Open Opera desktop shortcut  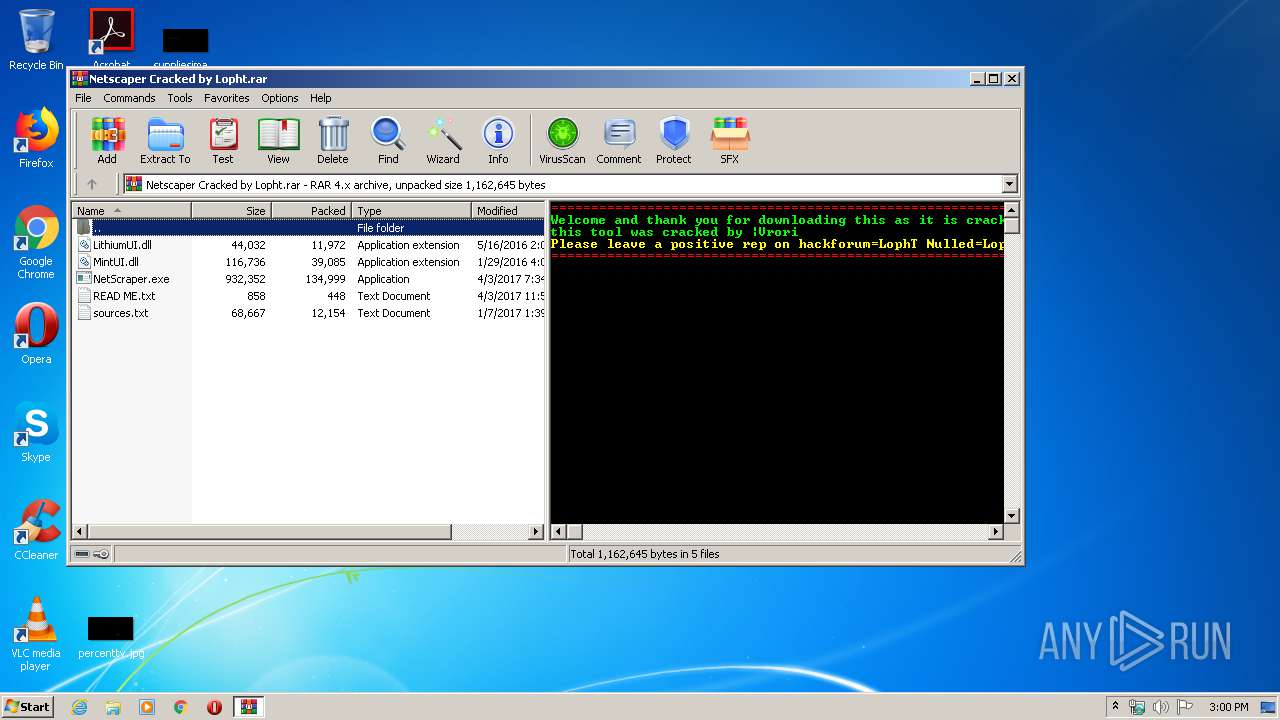pos(36,334)
